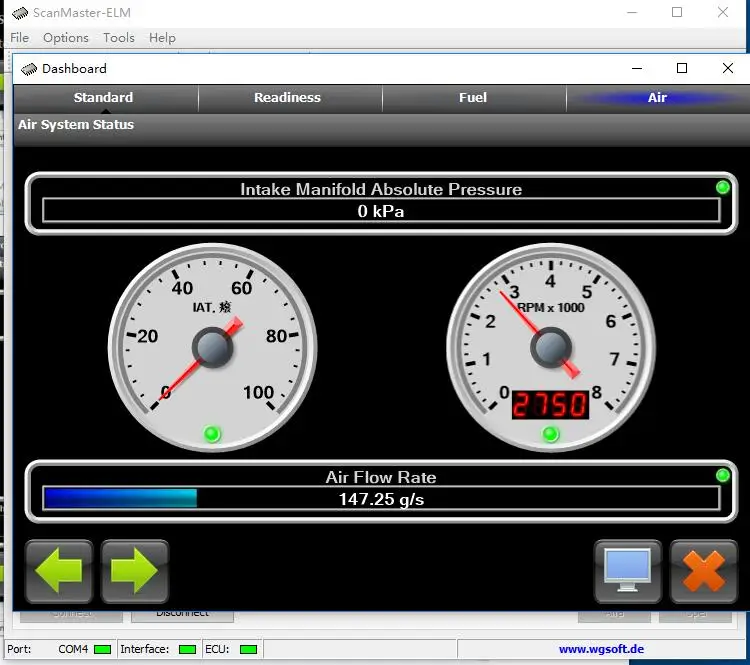Viewport: 750px width, 665px height.
Task: Open the Tools menu
Action: coord(119,38)
